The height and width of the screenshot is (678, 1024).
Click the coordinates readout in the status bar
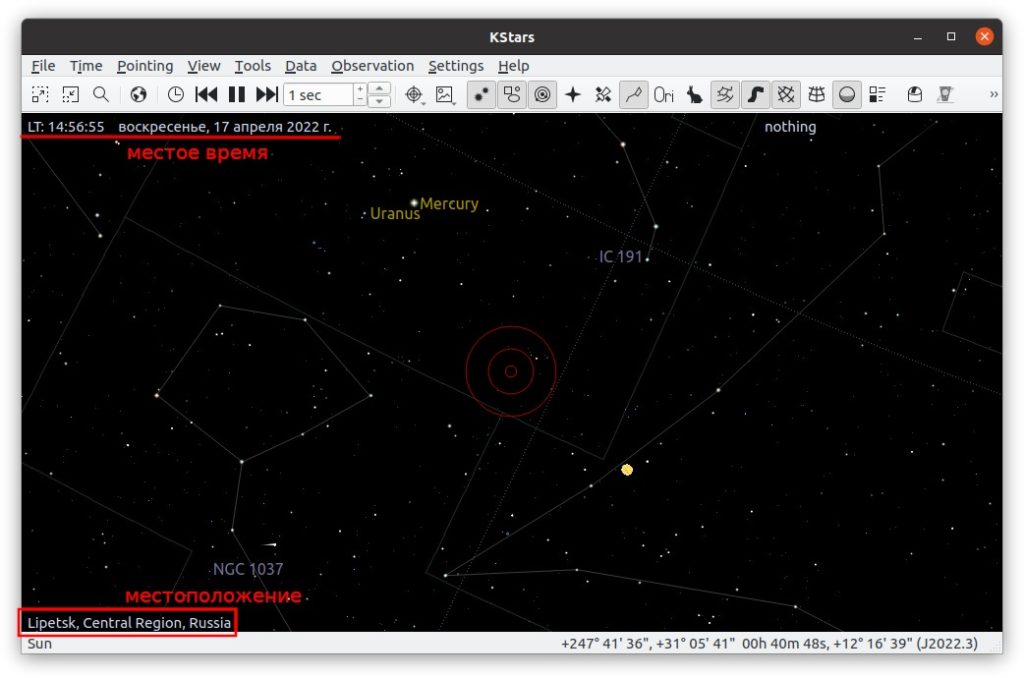[769, 643]
